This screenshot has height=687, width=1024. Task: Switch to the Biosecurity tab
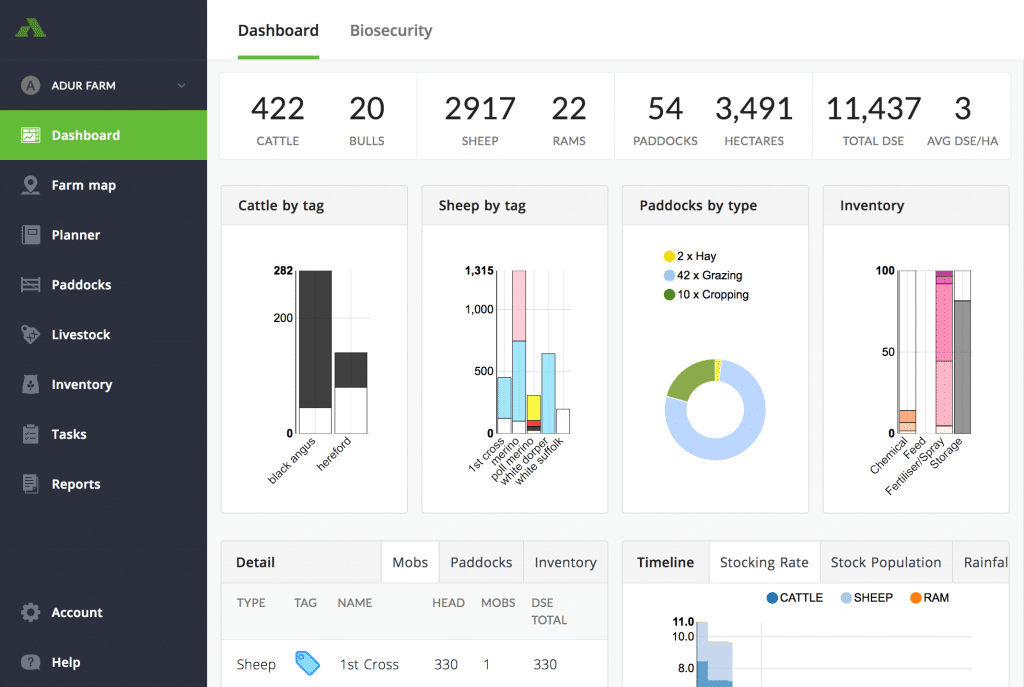(391, 31)
